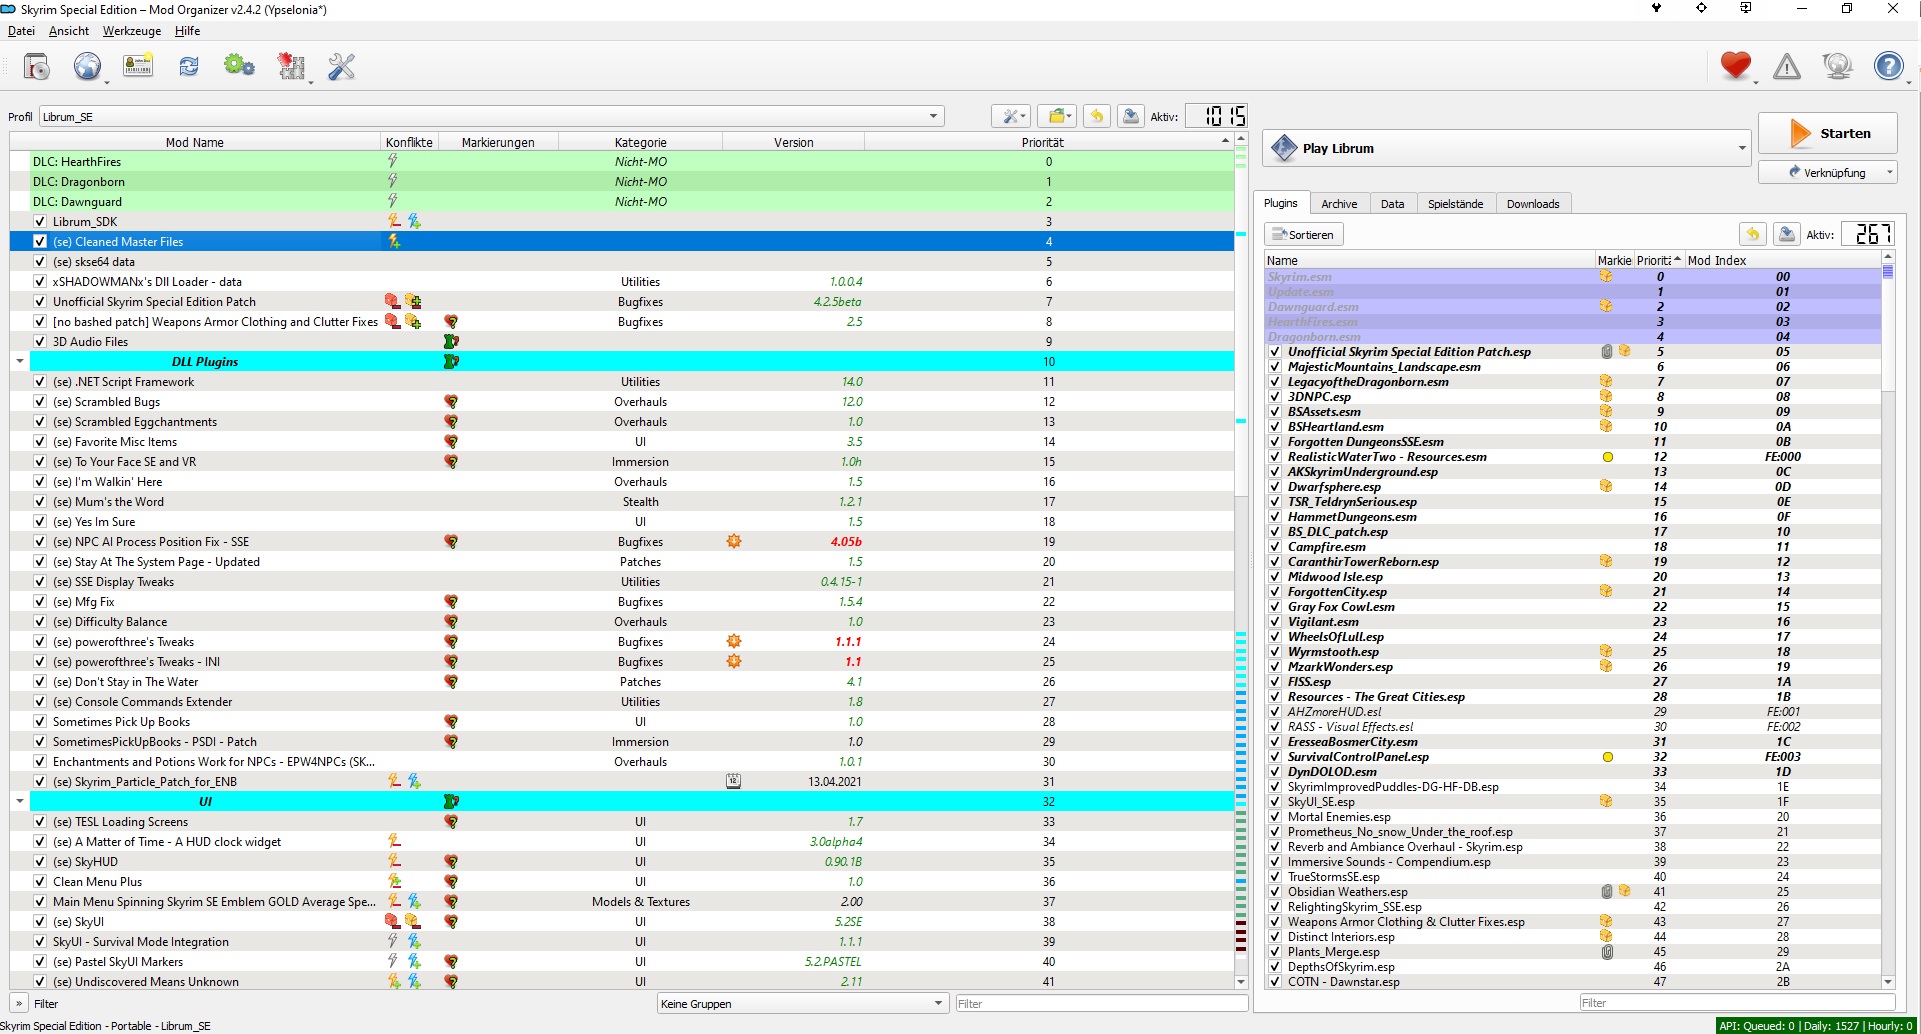This screenshot has width=1921, height=1034.
Task: Click the install mod from archive icon
Action: (37, 67)
